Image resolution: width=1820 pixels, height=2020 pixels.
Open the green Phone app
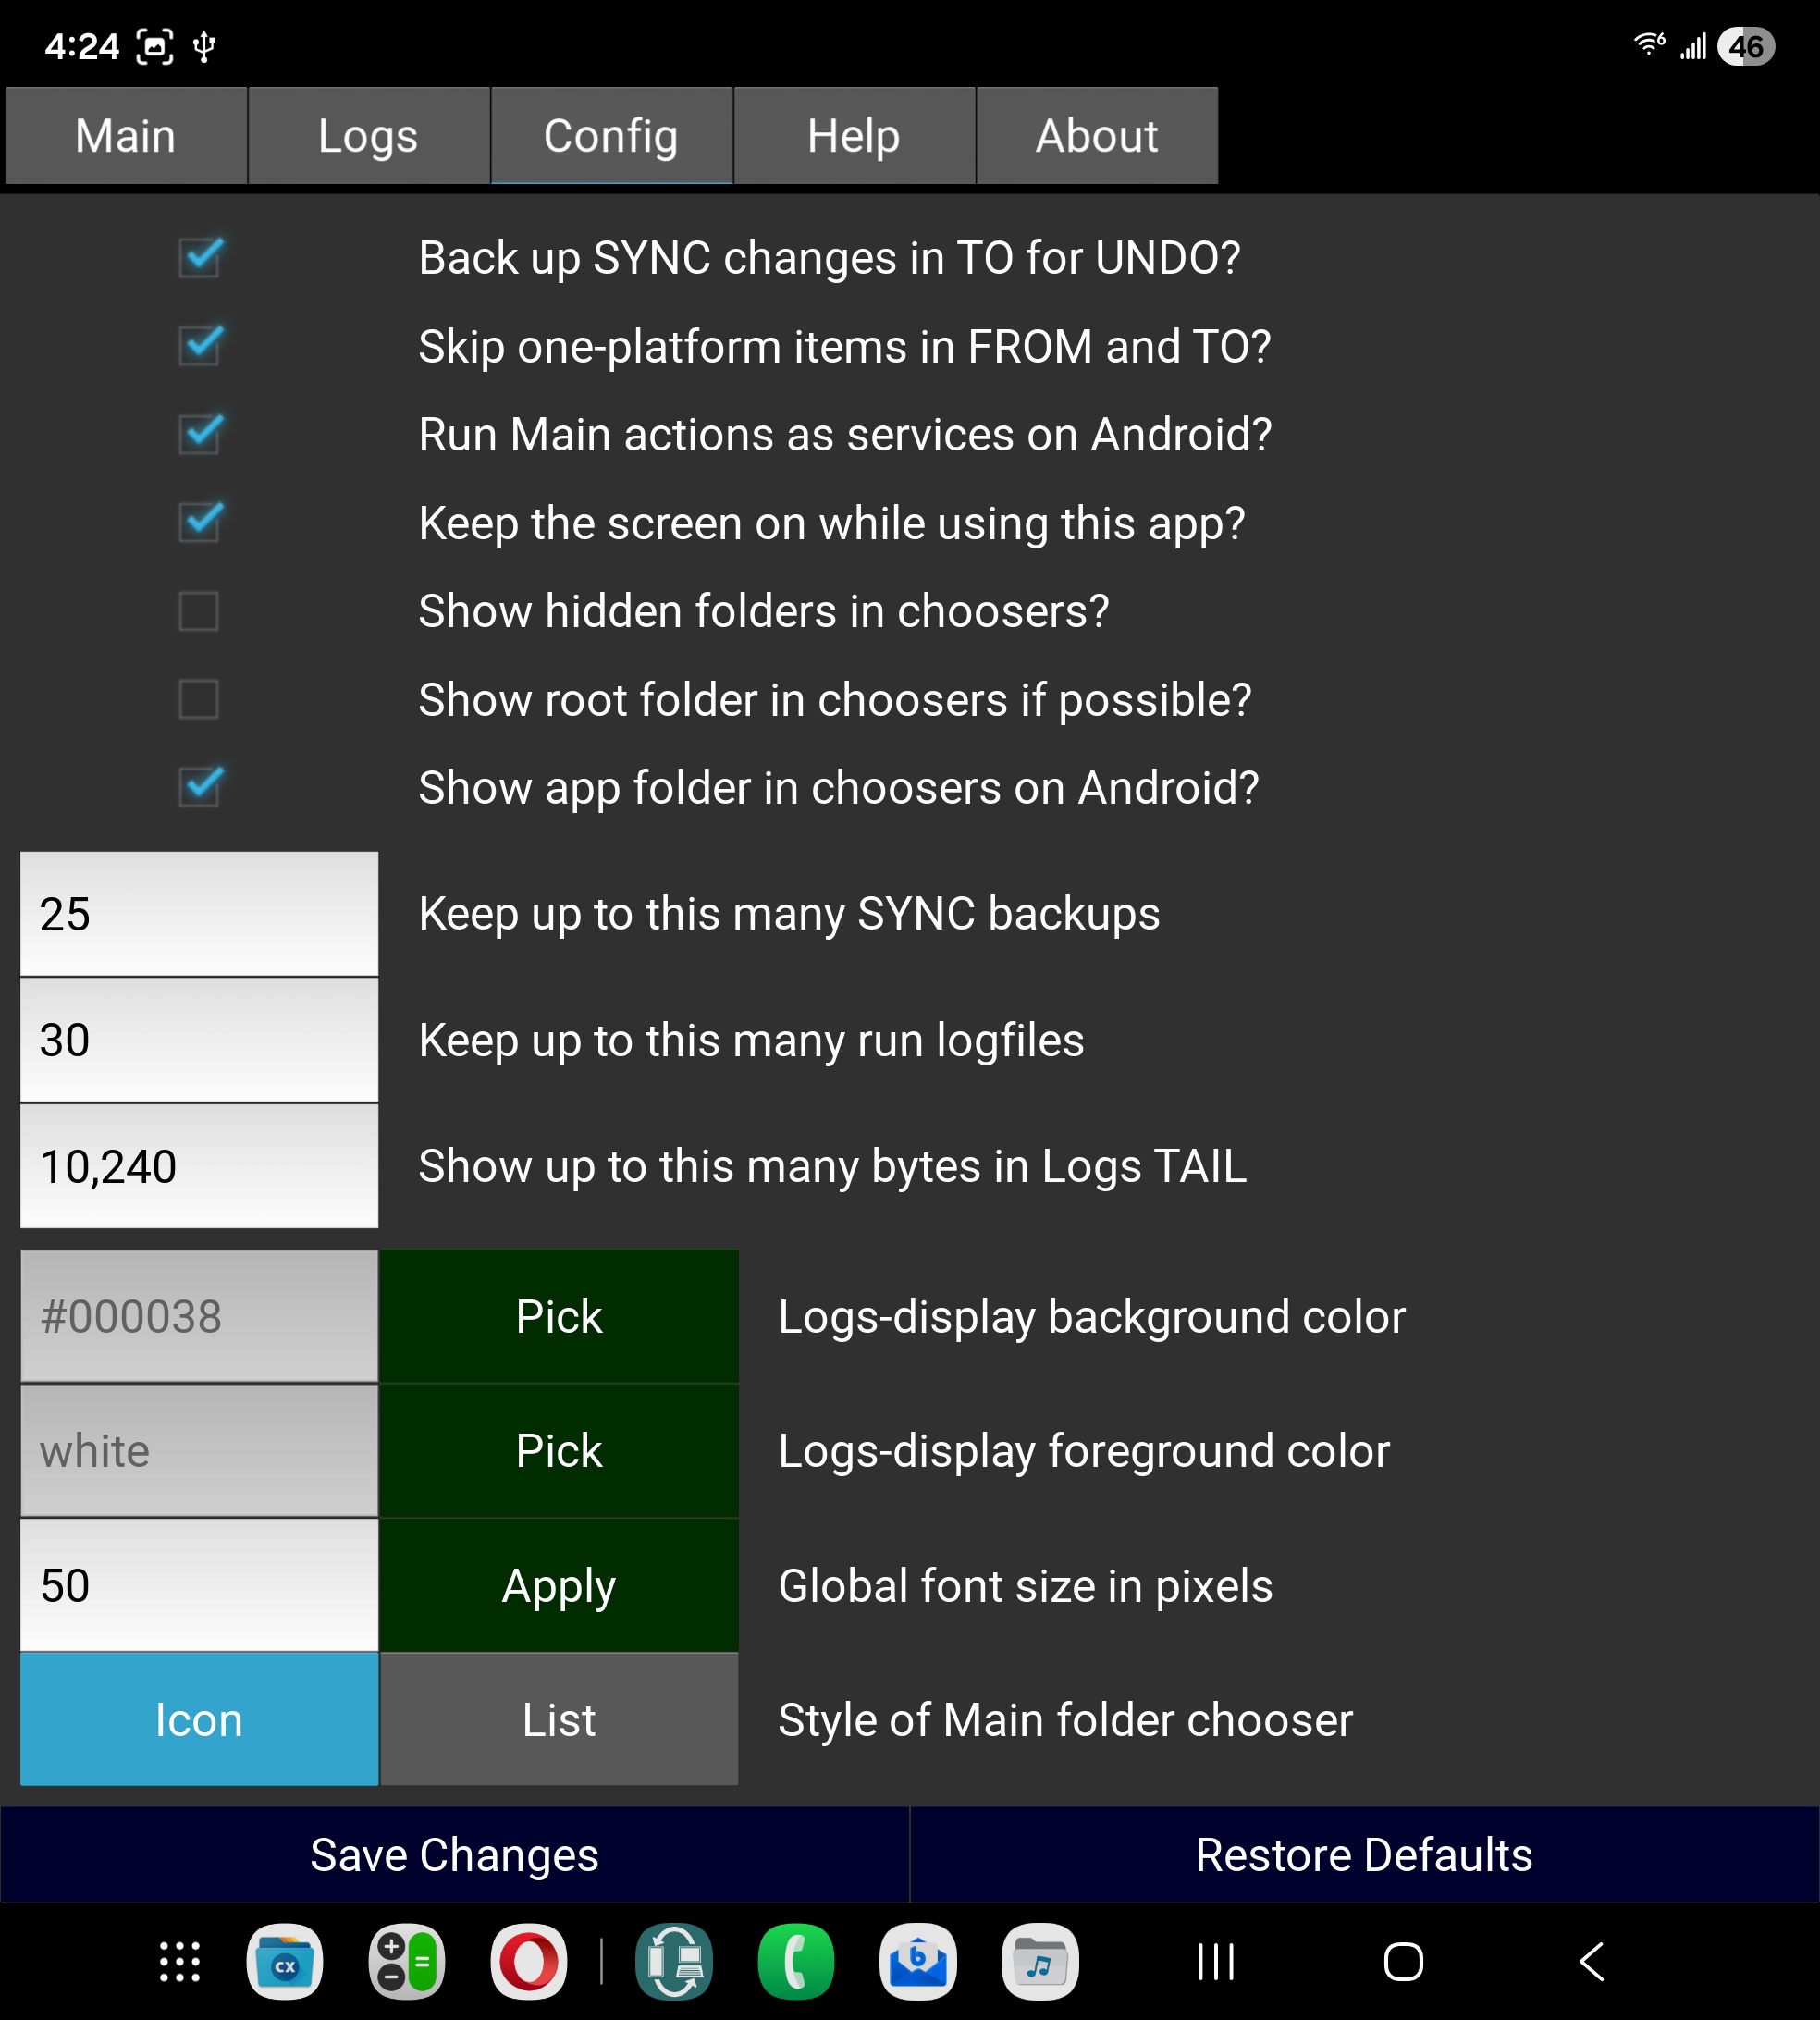coord(796,1961)
